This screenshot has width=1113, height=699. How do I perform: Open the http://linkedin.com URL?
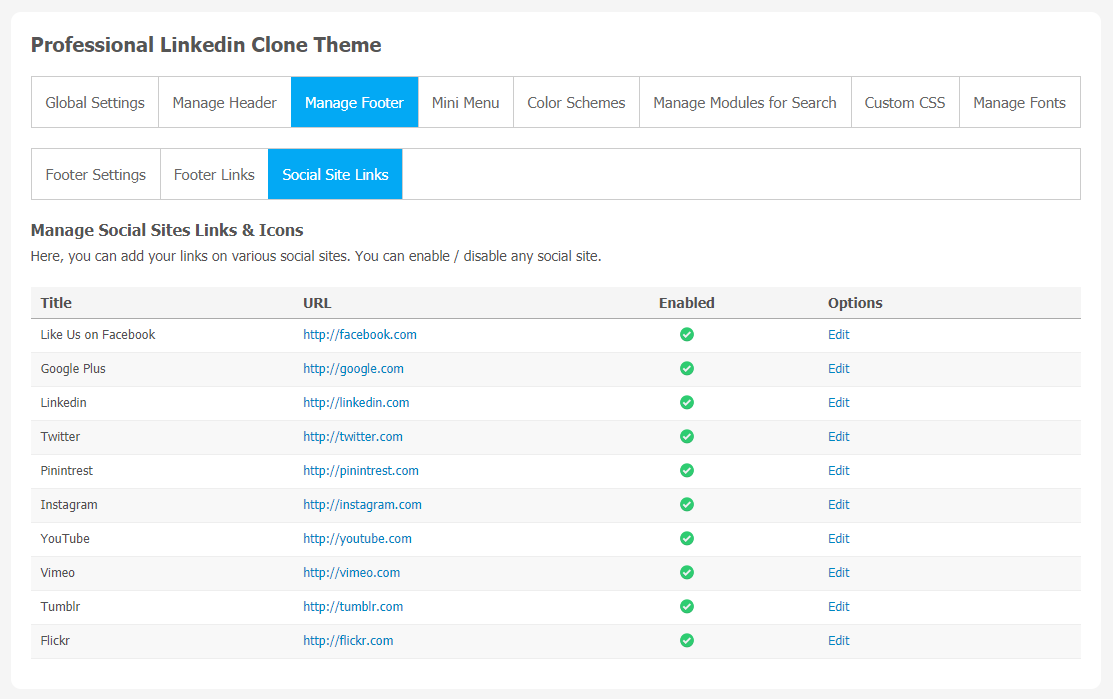[356, 403]
